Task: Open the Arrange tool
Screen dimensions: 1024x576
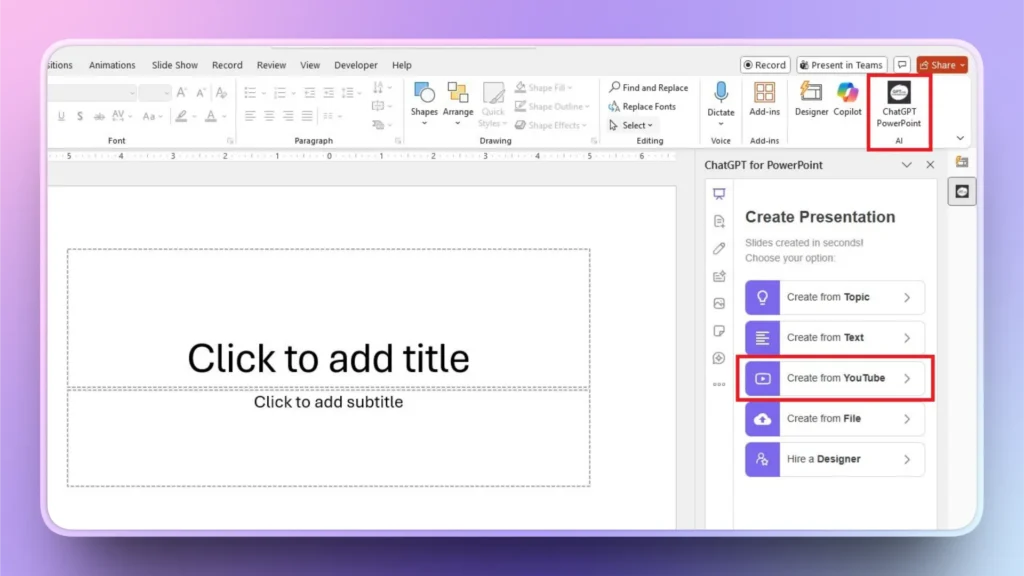Action: (458, 100)
